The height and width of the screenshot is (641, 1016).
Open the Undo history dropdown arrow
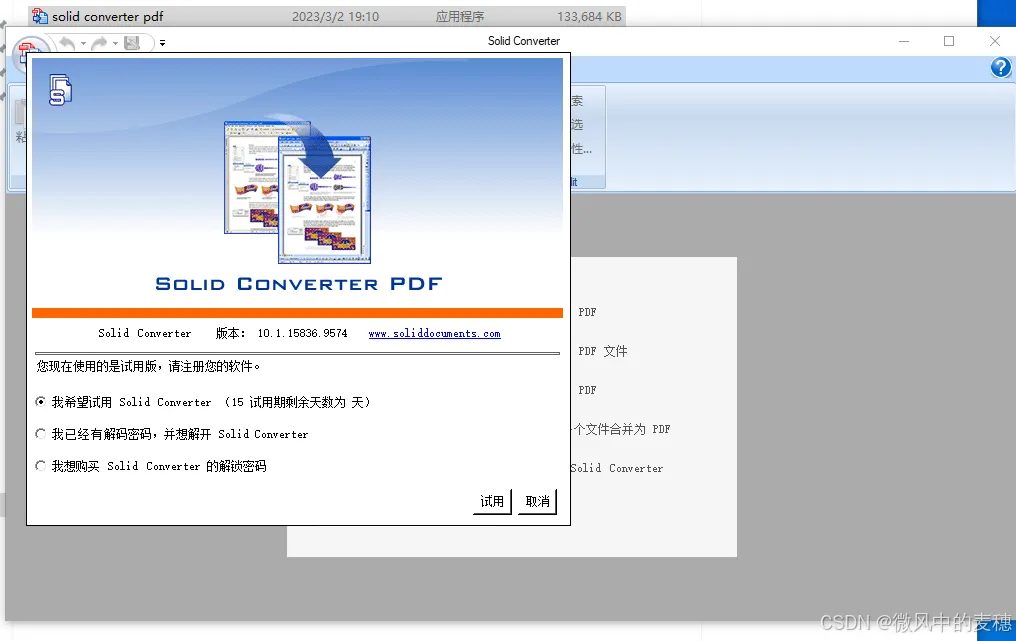click(83, 43)
